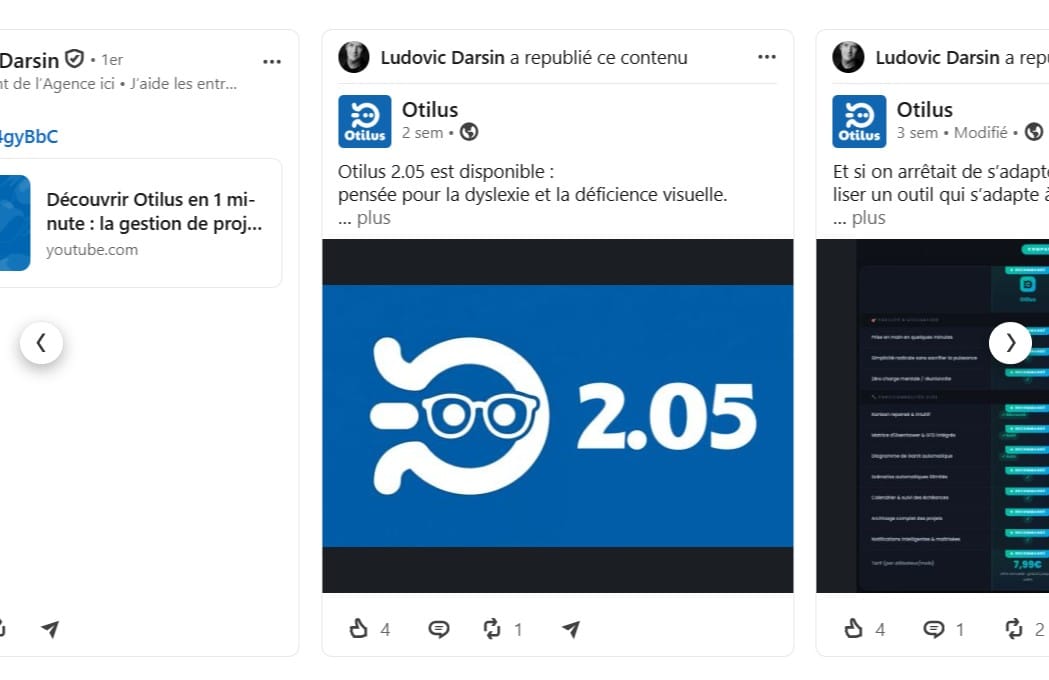Open Ludovic Darsin name on the 2.05 repost

442,58
